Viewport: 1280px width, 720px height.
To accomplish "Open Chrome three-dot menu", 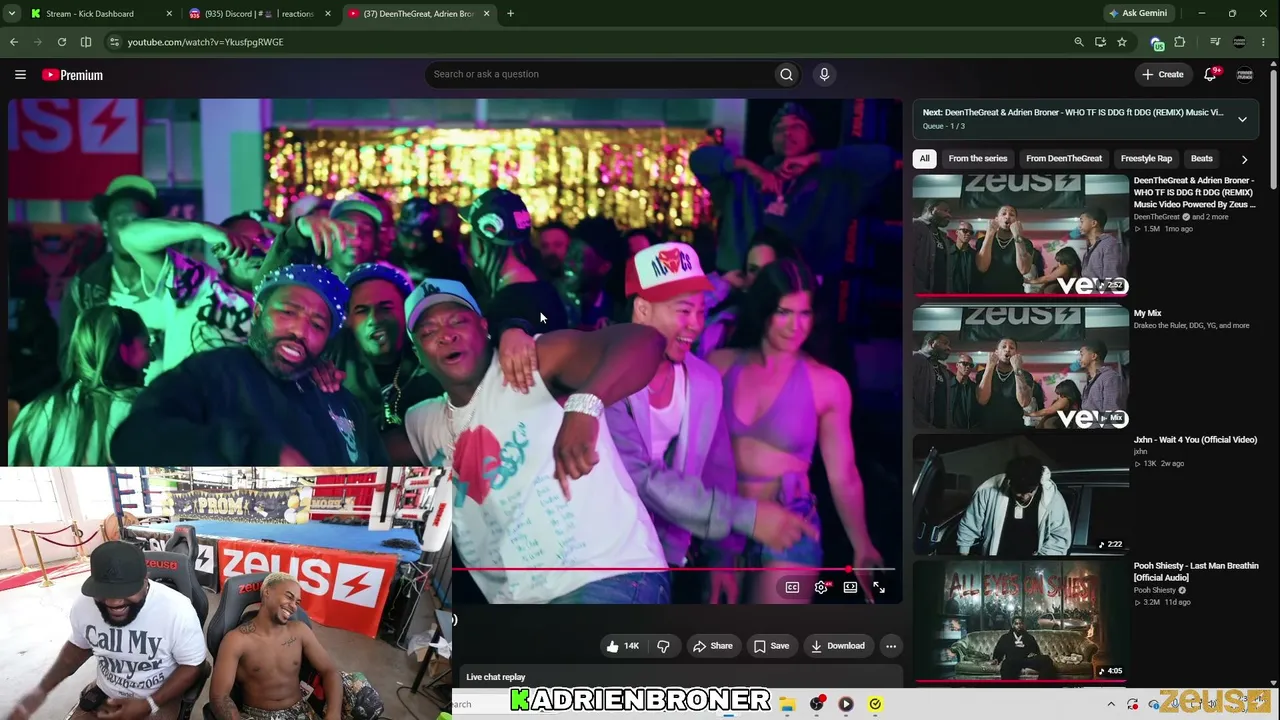I will click(1264, 42).
